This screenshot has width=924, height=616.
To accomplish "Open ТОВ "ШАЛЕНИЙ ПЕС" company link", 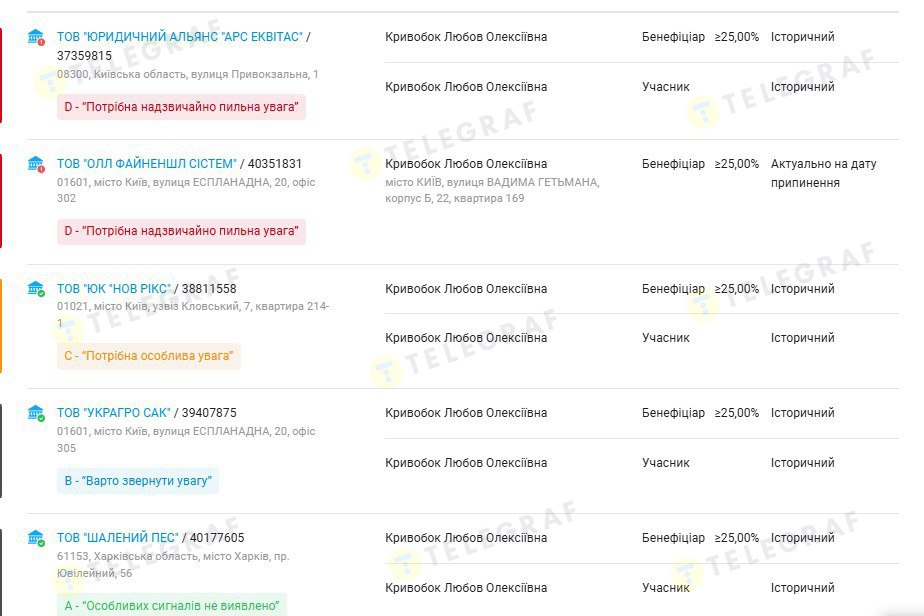I will click(x=118, y=538).
